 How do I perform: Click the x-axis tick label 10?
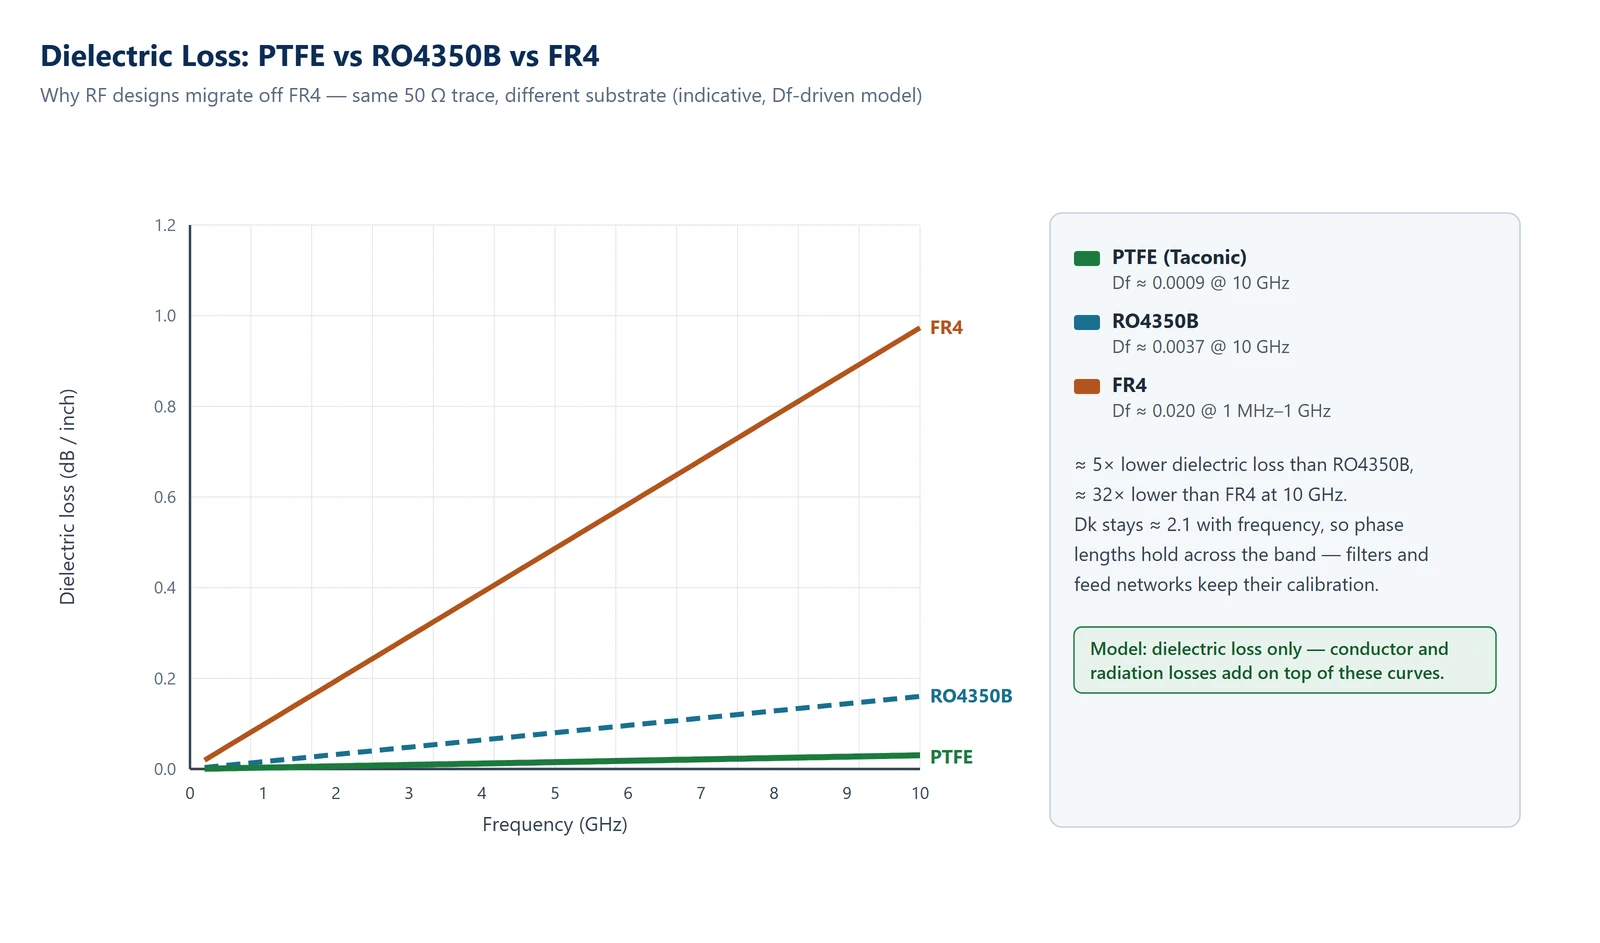(x=920, y=793)
